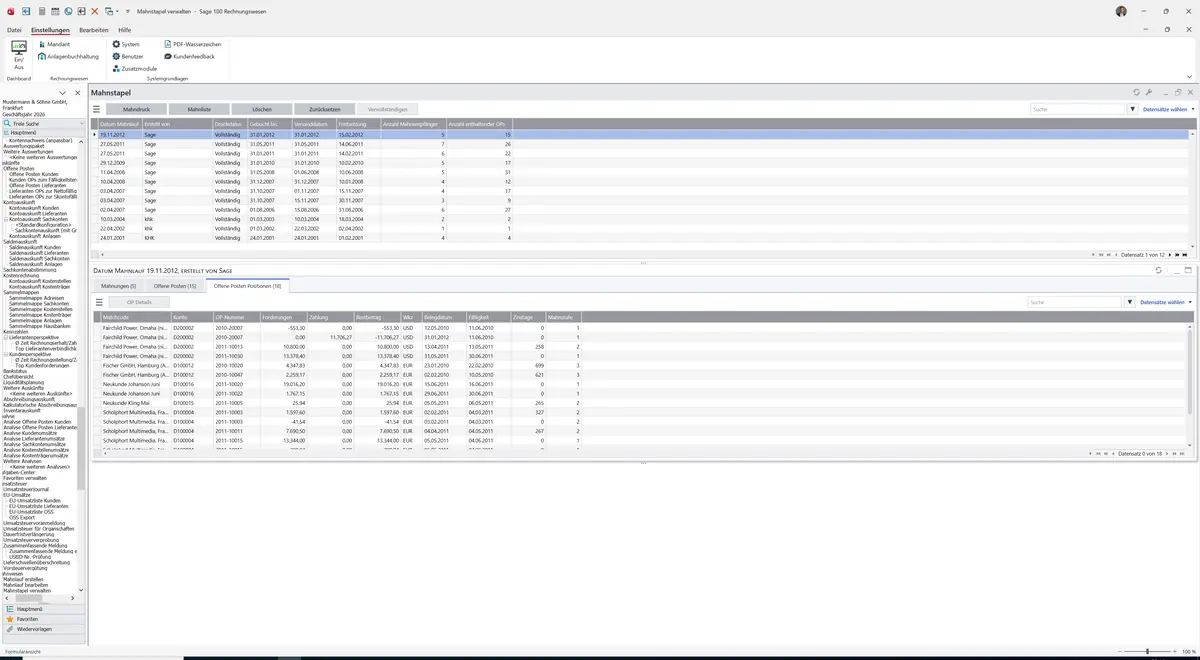This screenshot has width=1200, height=660.
Task: Open Zusatzmodule settings
Action: pyautogui.click(x=134, y=68)
